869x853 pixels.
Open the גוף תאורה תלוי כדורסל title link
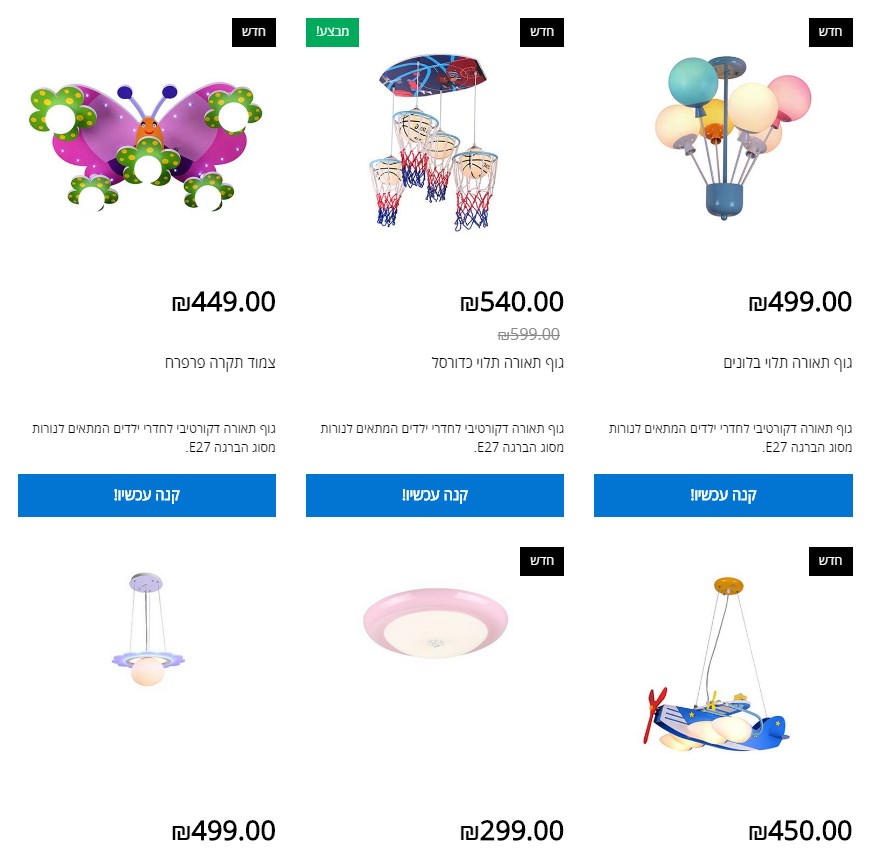[x=498, y=362]
